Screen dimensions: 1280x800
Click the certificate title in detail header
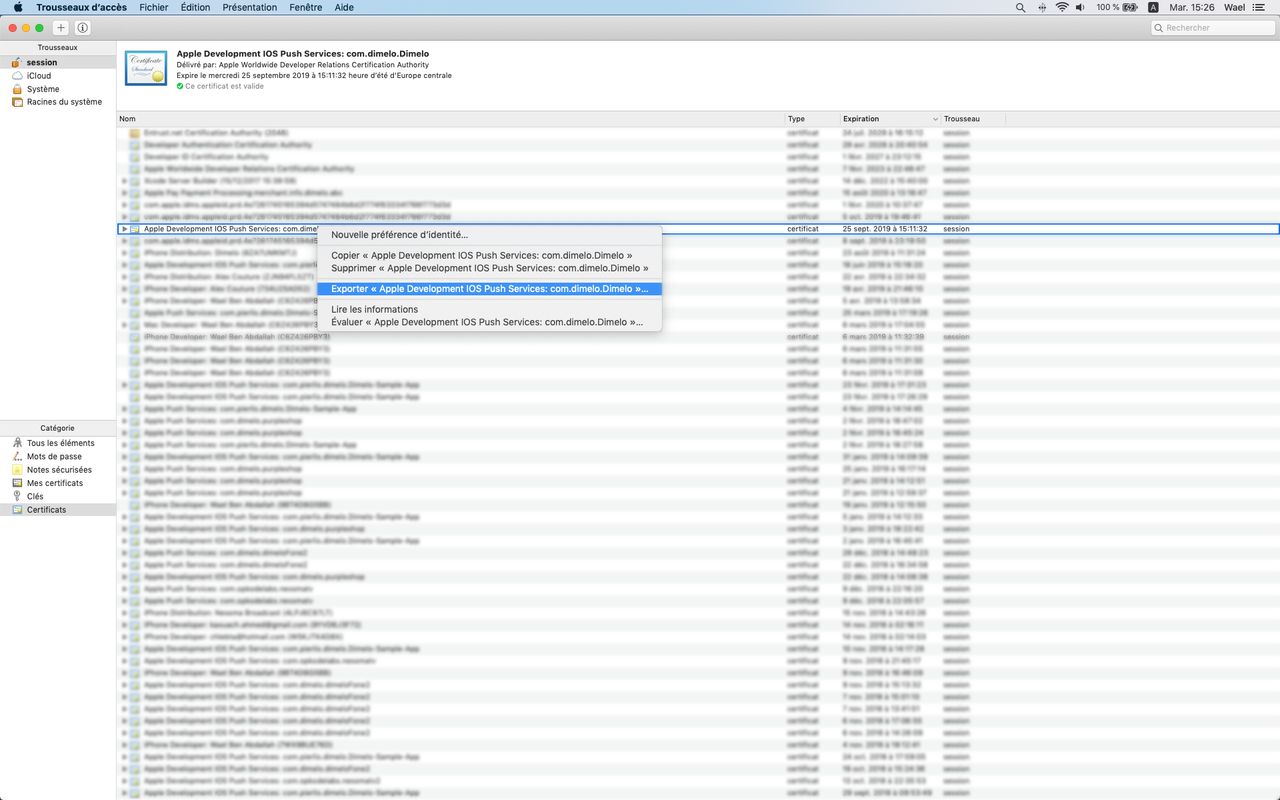(x=303, y=53)
